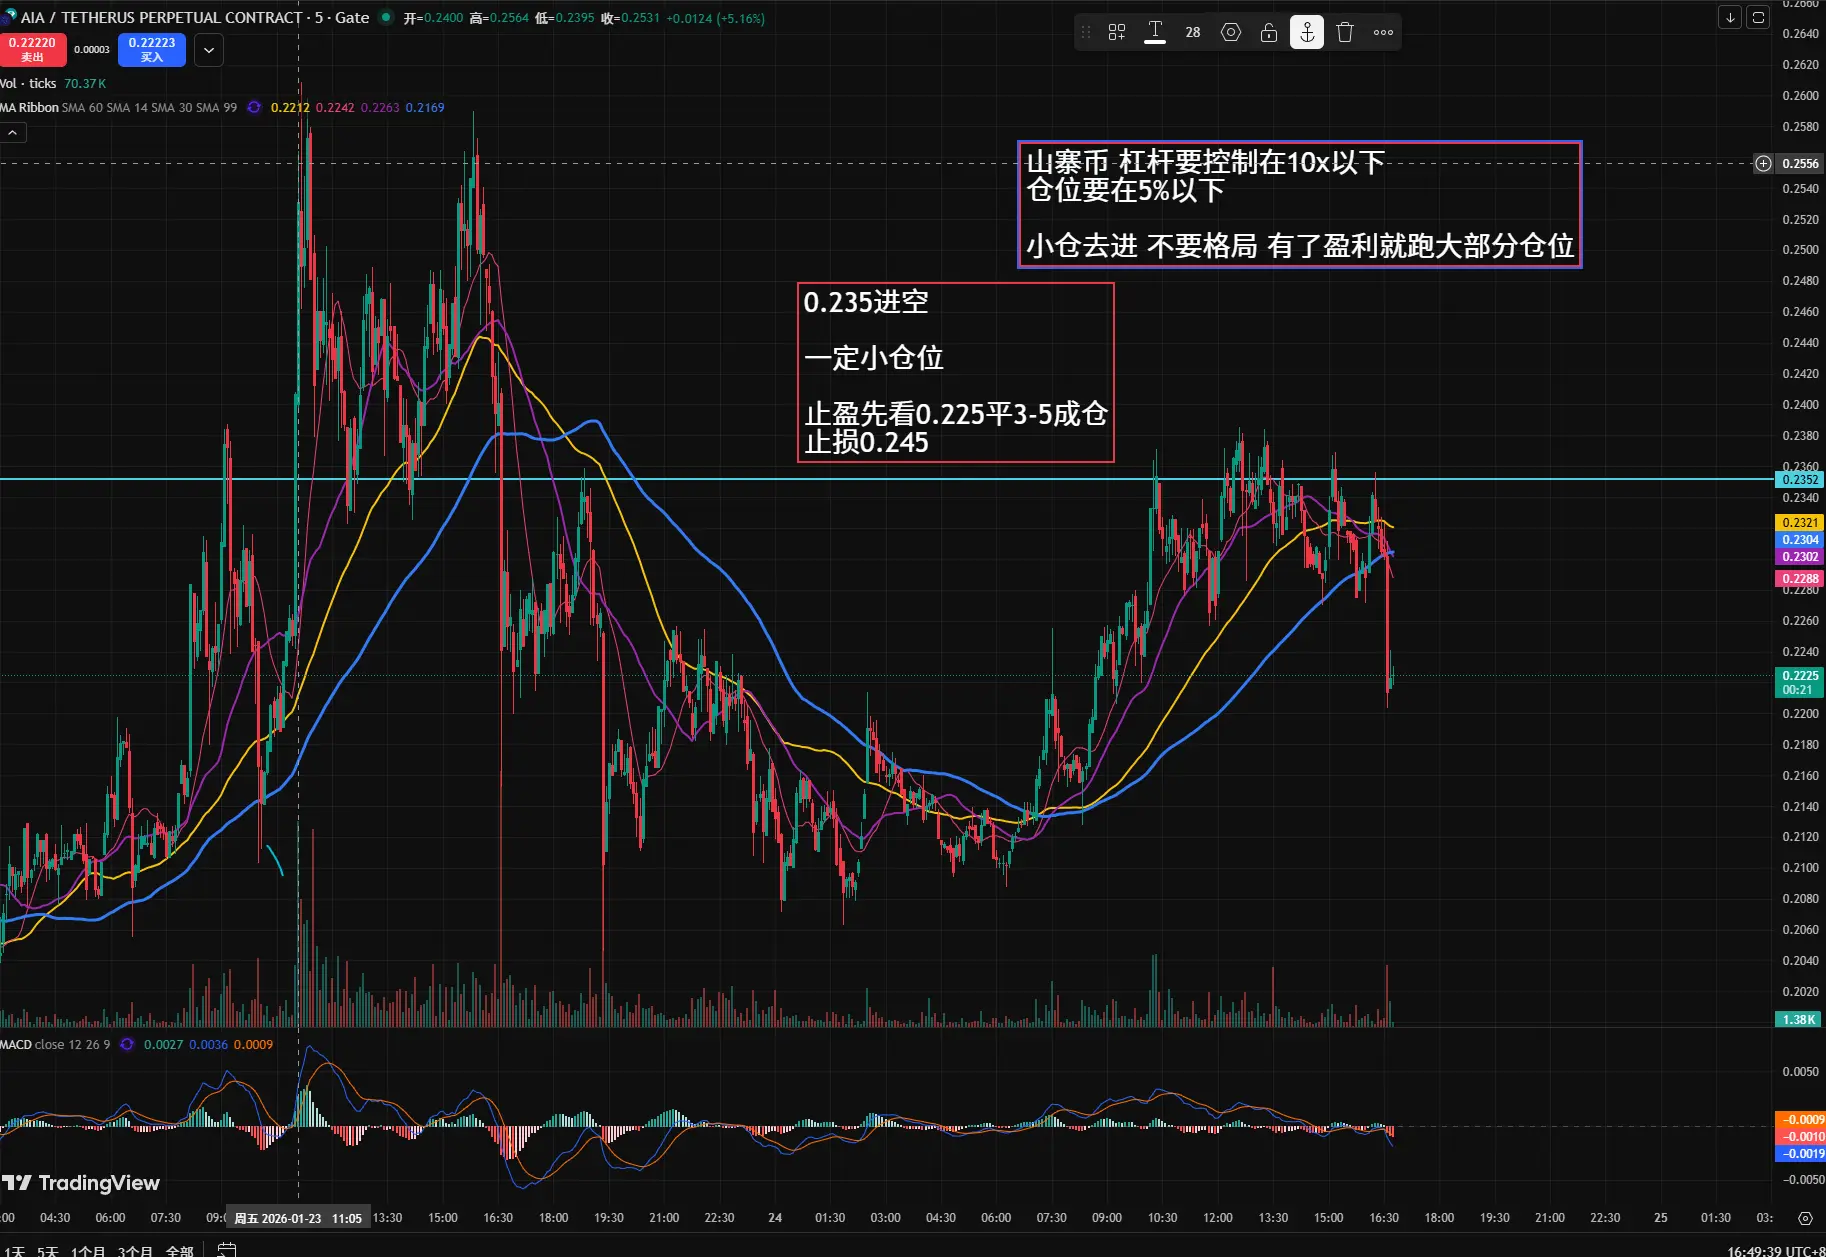Viewport: 1826px width, 1257px height.
Task: Select the Vol · ticks indicator legend
Action: click(28, 84)
